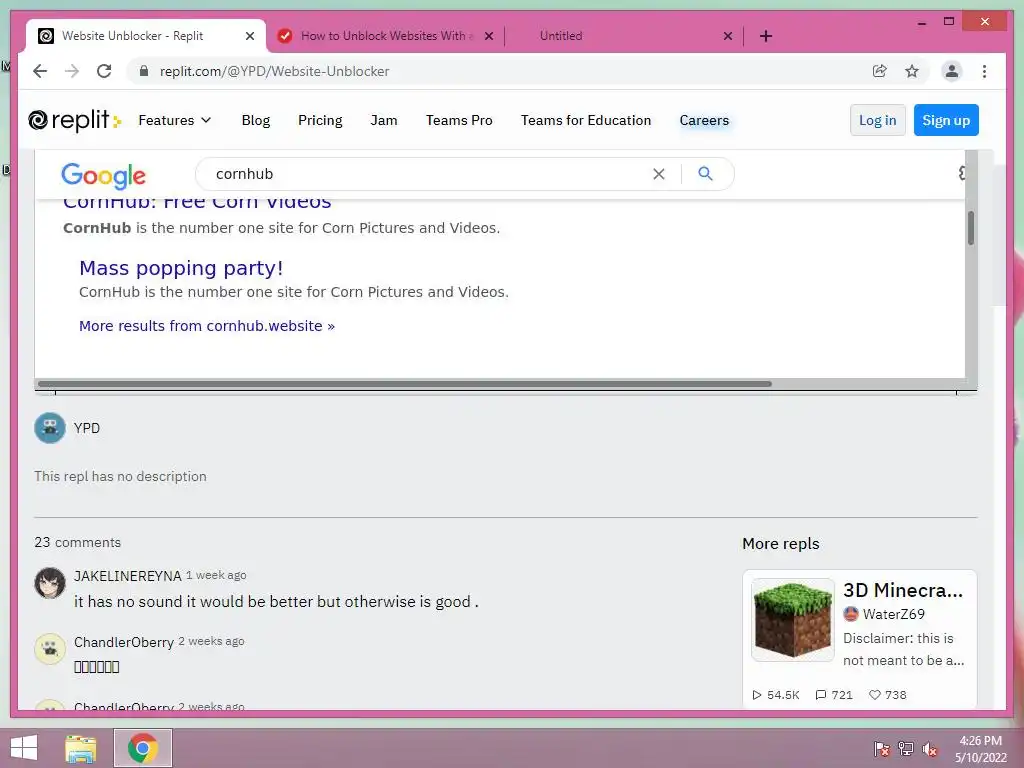
Task: Like the 3D Minecraft repl via heart icon
Action: [874, 695]
